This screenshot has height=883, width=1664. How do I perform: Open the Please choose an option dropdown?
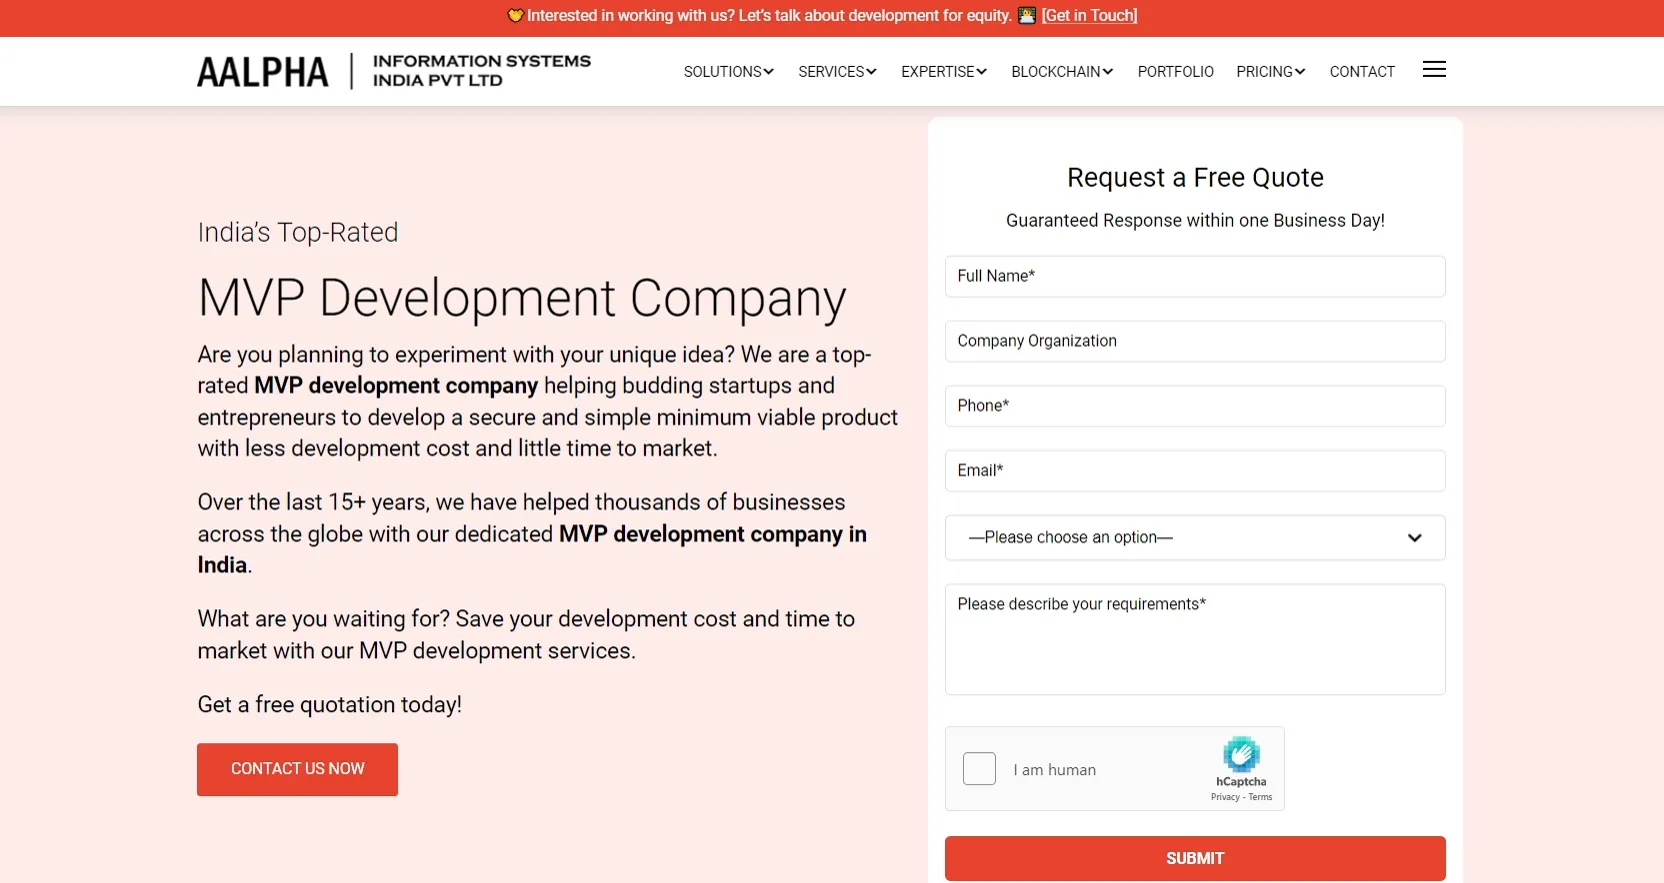click(x=1195, y=538)
